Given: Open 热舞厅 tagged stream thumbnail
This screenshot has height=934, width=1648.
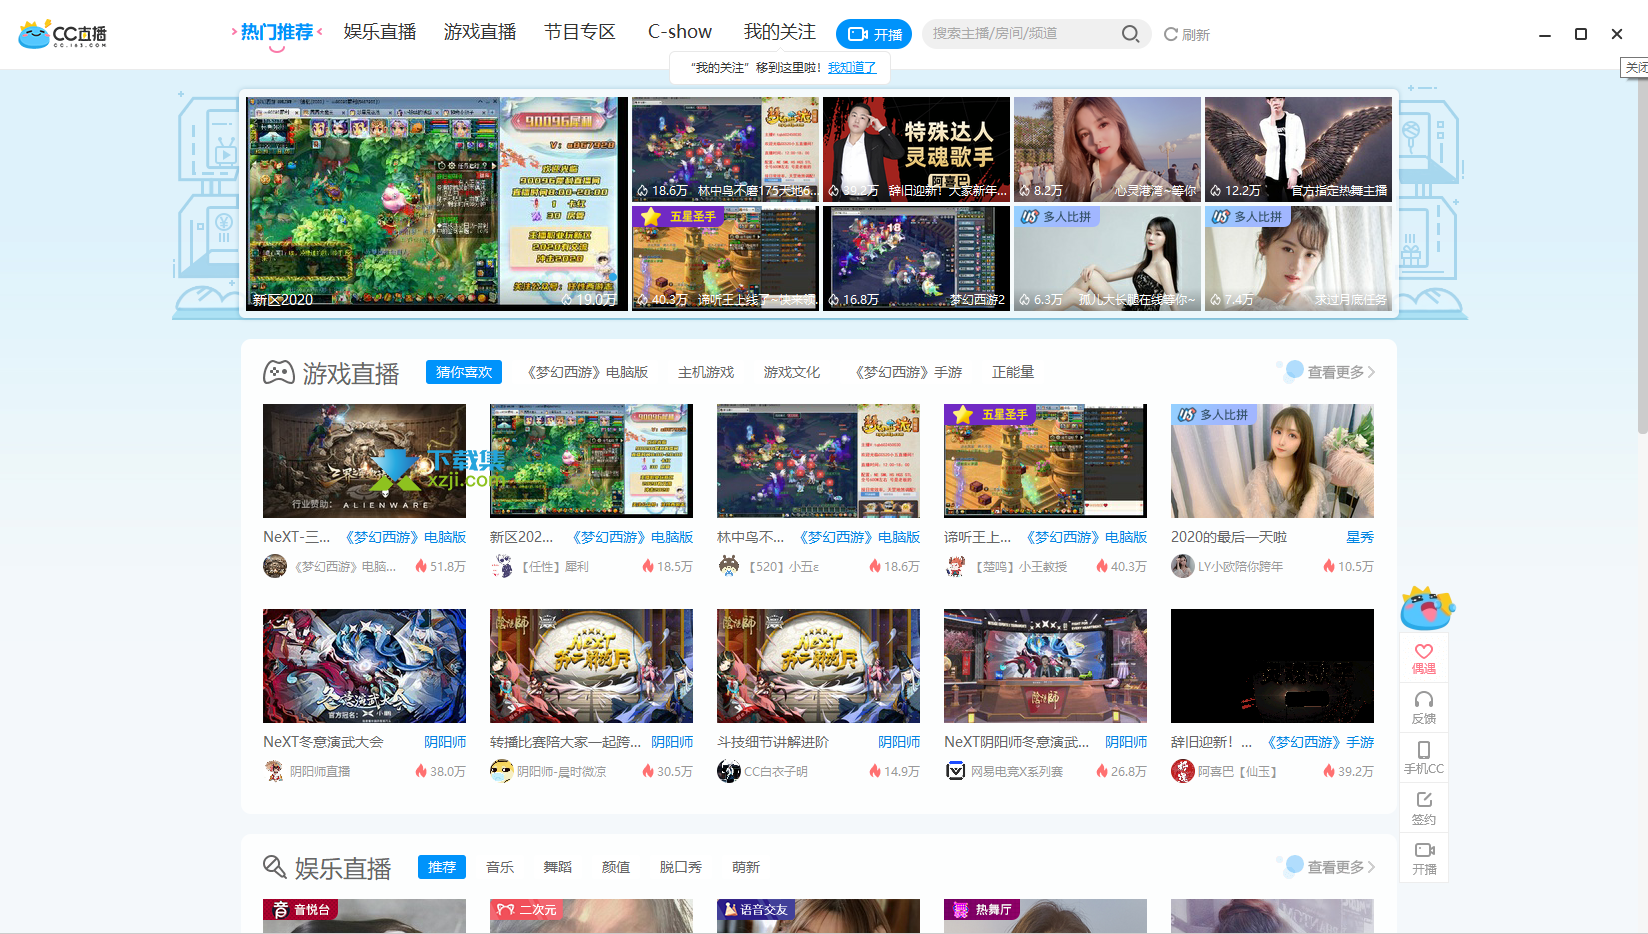Looking at the screenshot, I should click(1045, 916).
